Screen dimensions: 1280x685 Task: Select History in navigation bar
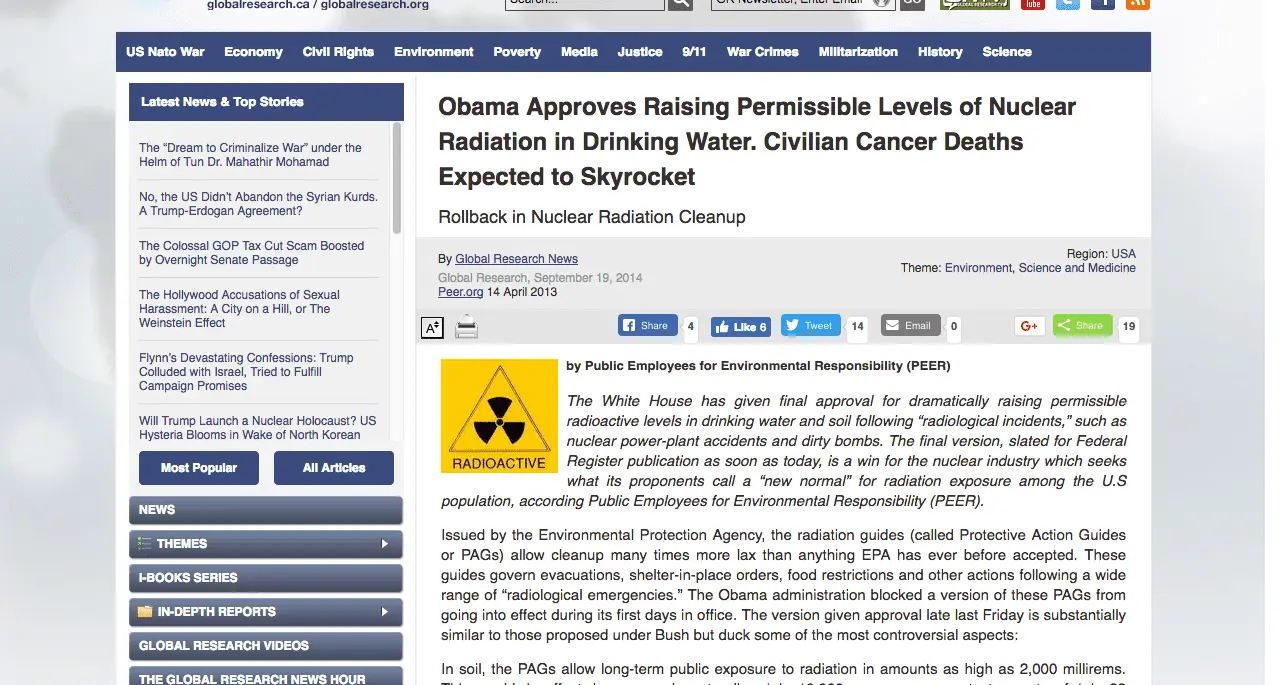pyautogui.click(x=940, y=52)
